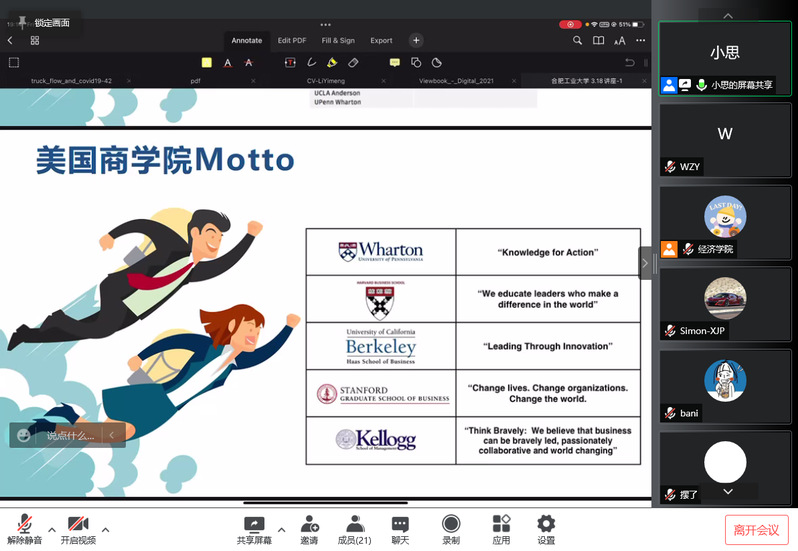Screen dimensions: 798x551
Task: Close the Viewbook_-_Digital_2021 tab
Action: 514,81
